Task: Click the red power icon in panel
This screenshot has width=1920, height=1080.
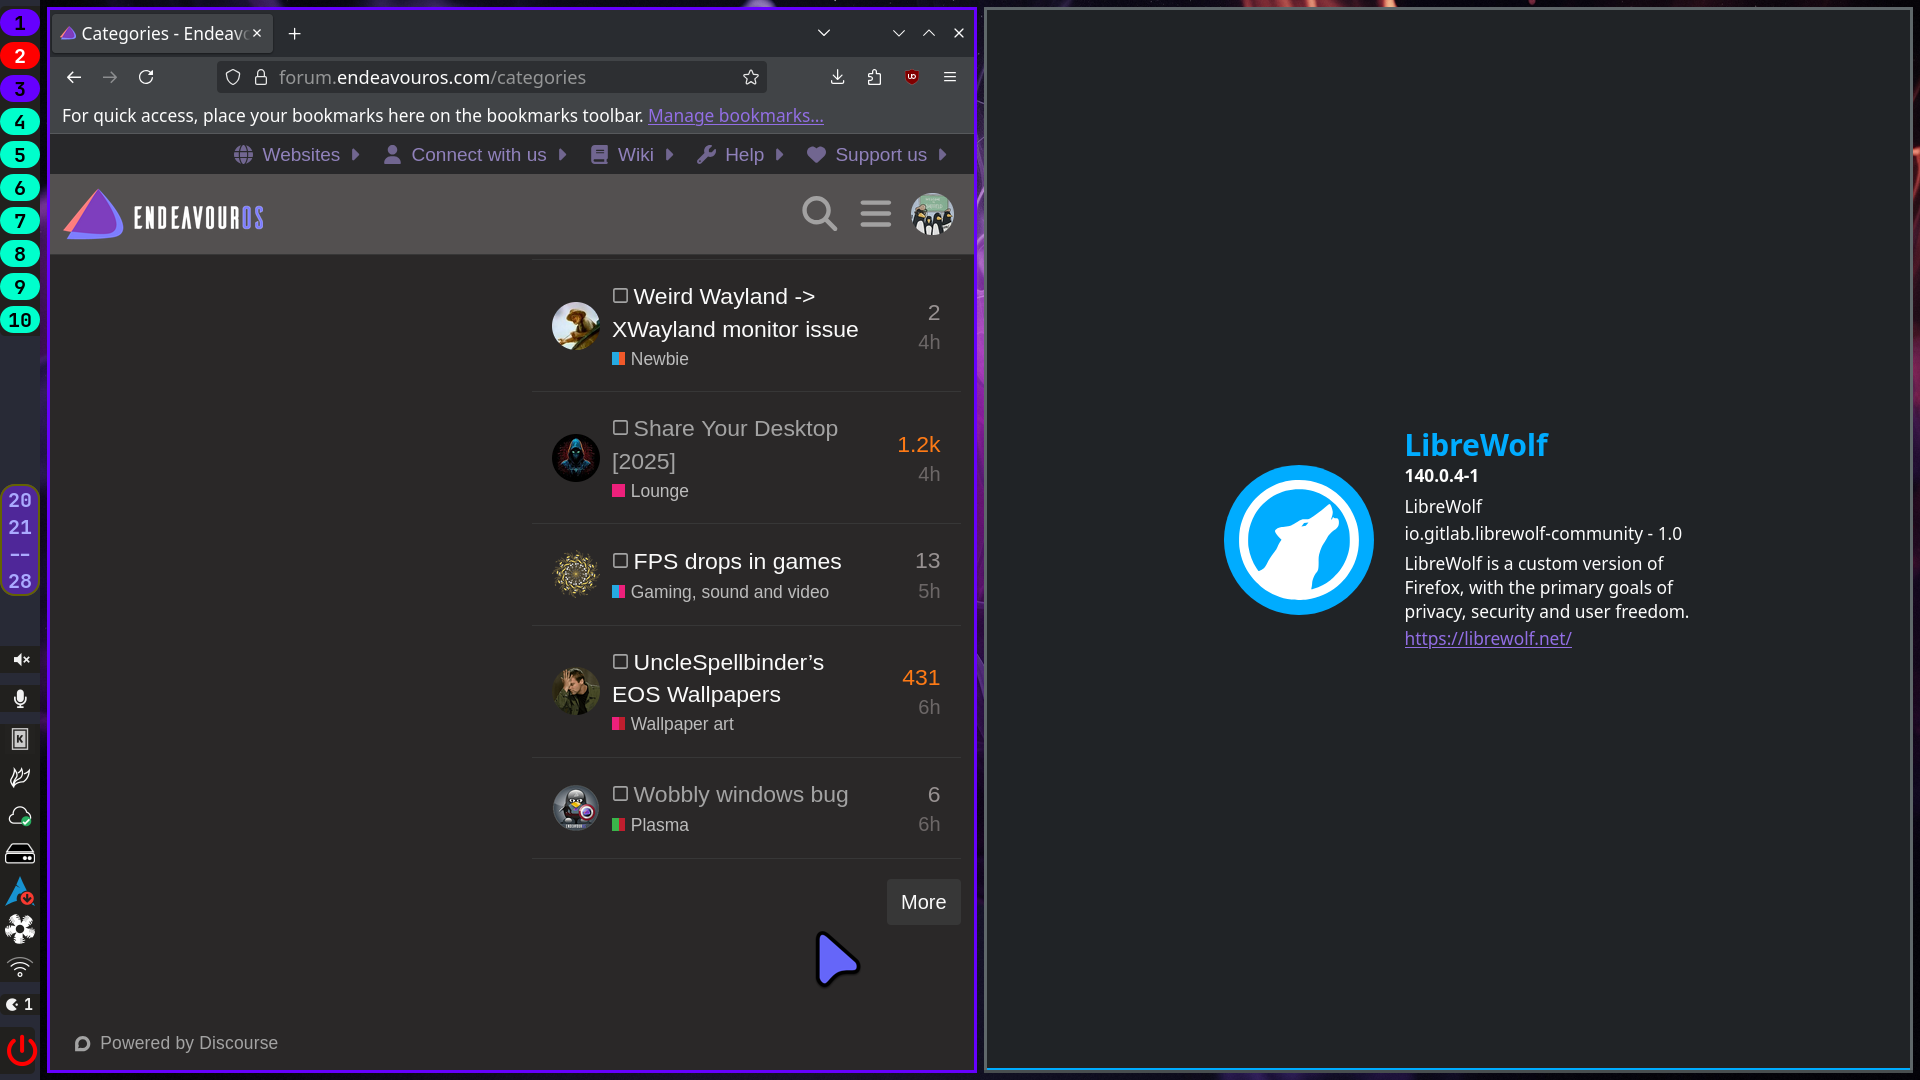Action: pyautogui.click(x=21, y=1050)
